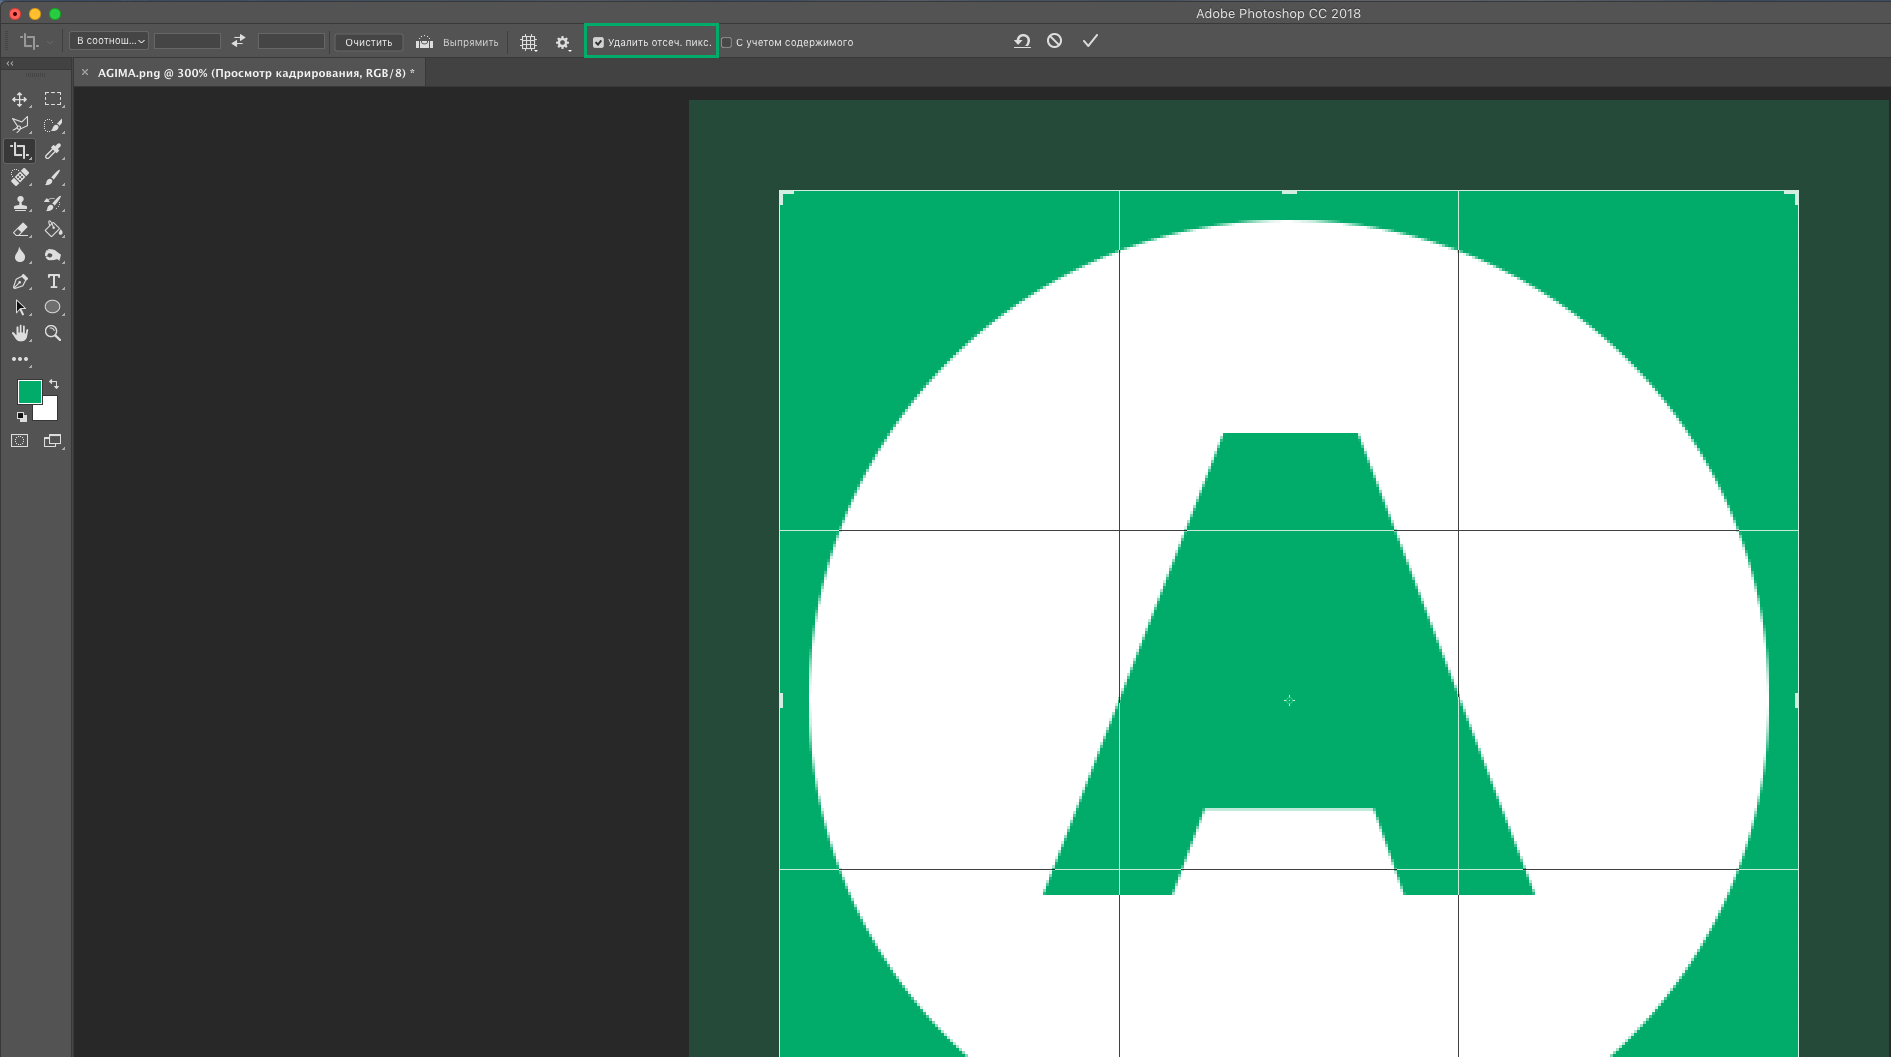This screenshot has width=1891, height=1057.
Task: Select the Crop tool in toolbox
Action: (20, 151)
